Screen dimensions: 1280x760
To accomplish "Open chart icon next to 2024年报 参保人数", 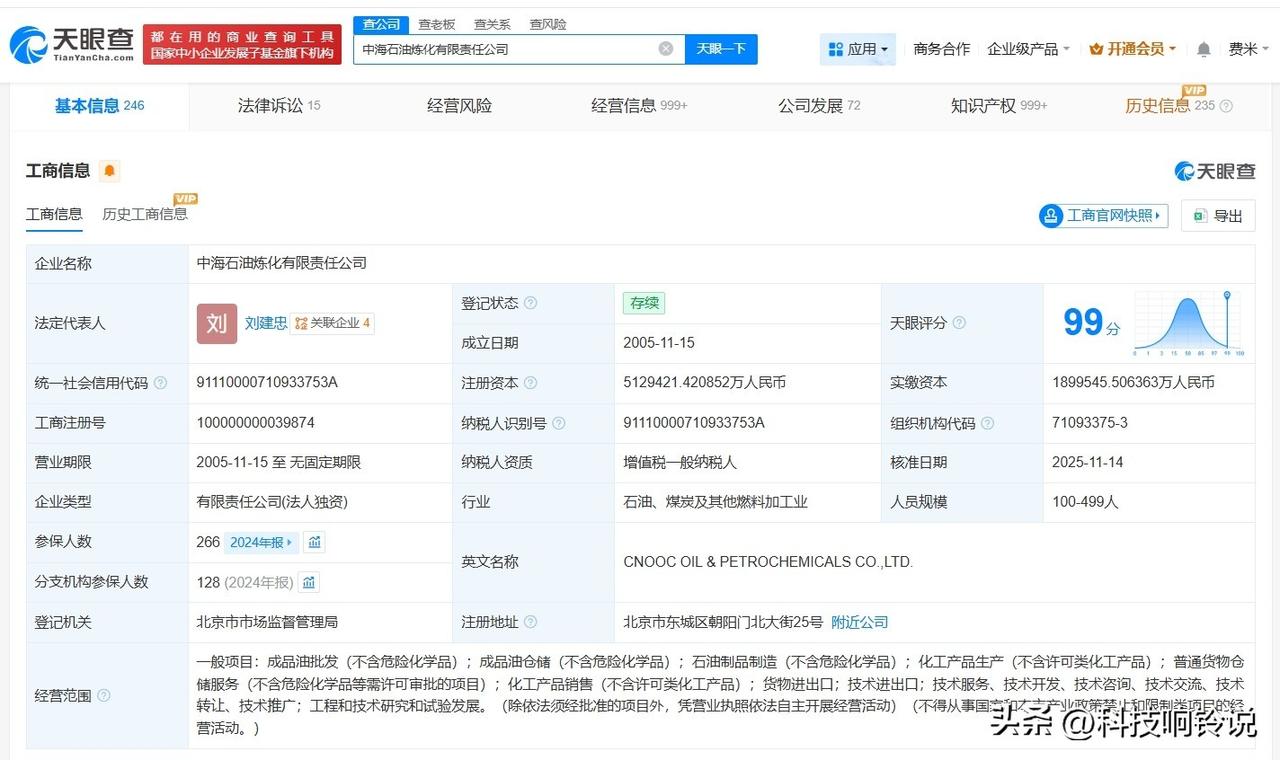I will pyautogui.click(x=315, y=542).
